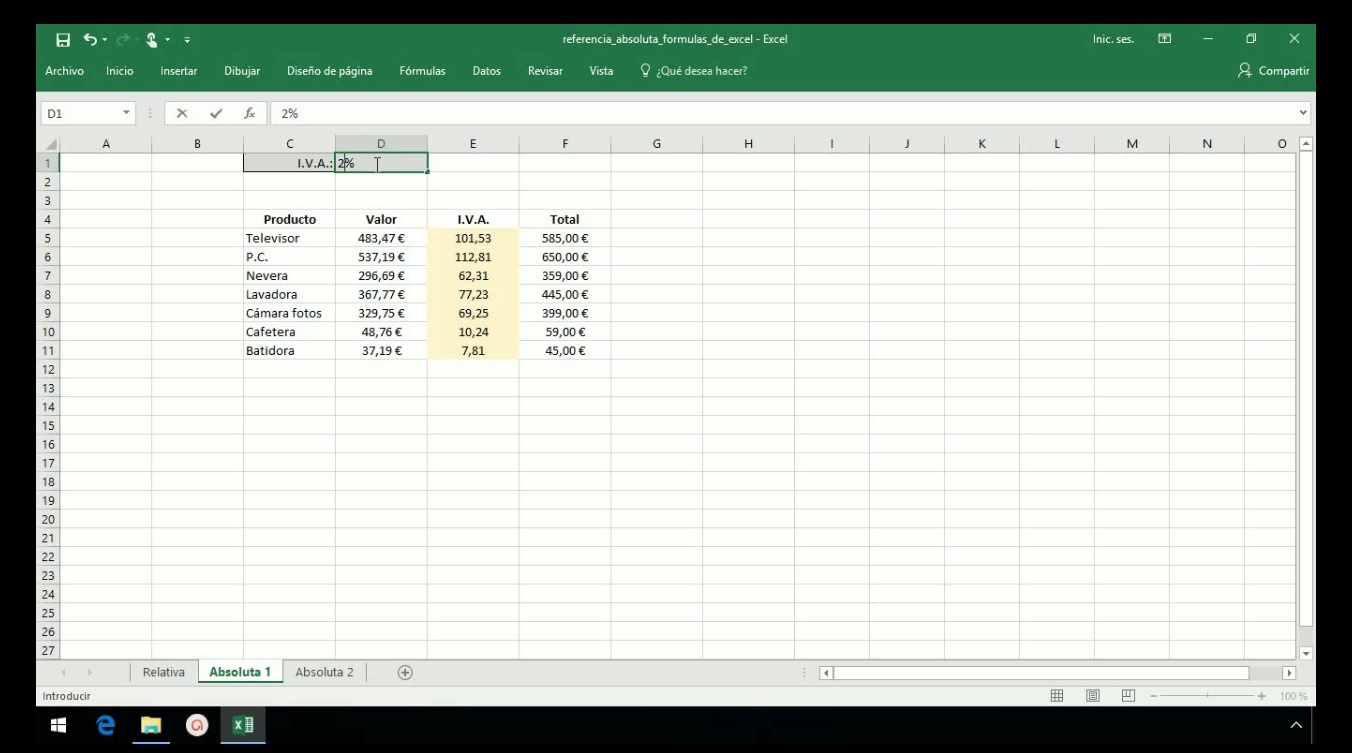Open the Fórmulas tab
The image size is (1352, 753).
[422, 71]
